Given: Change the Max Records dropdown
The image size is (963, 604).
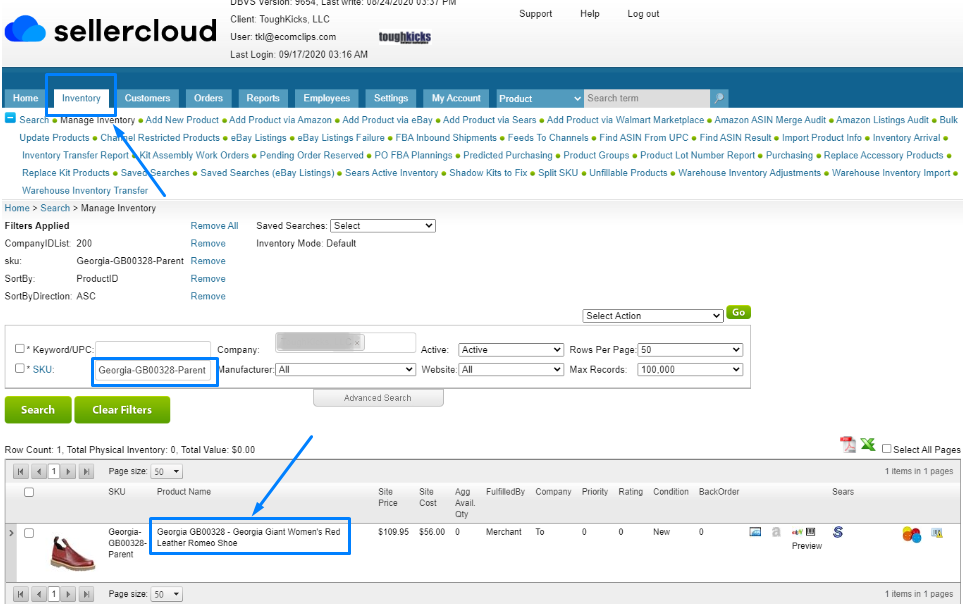Looking at the screenshot, I should click(690, 369).
